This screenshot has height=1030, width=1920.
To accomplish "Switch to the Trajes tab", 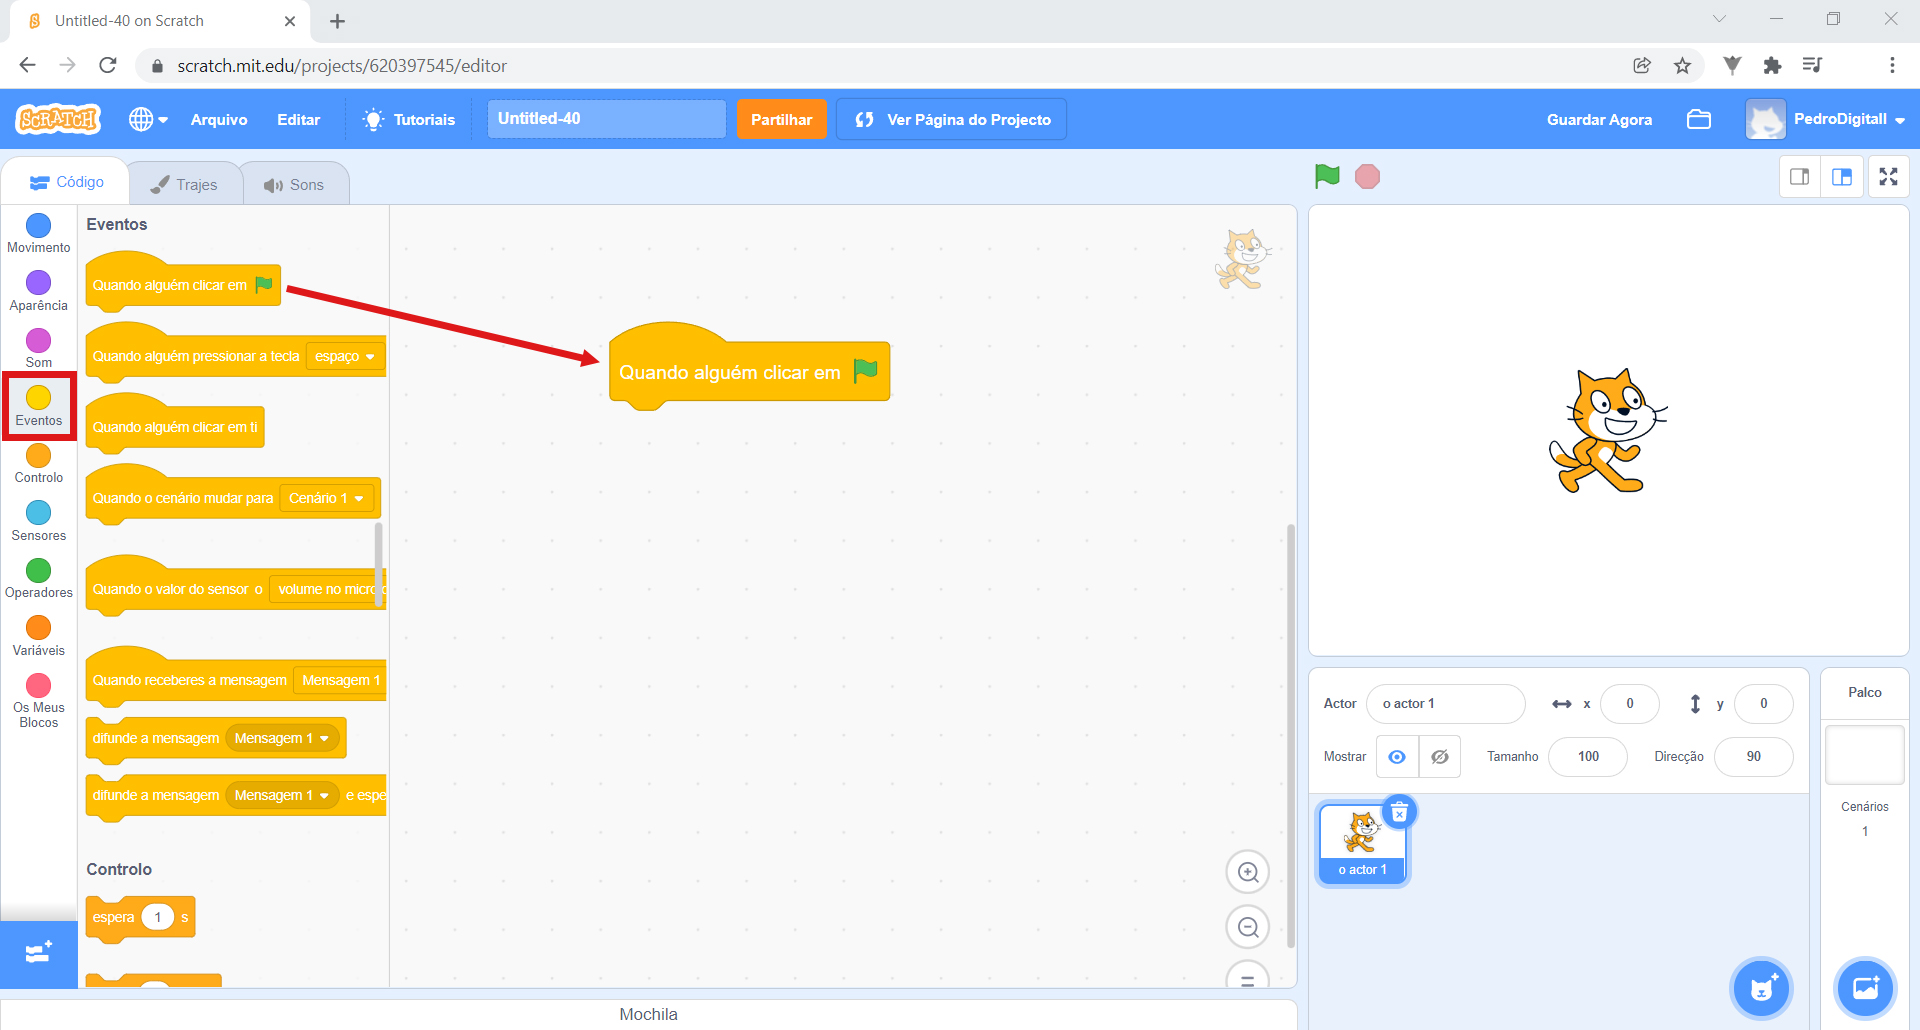I will pos(185,184).
